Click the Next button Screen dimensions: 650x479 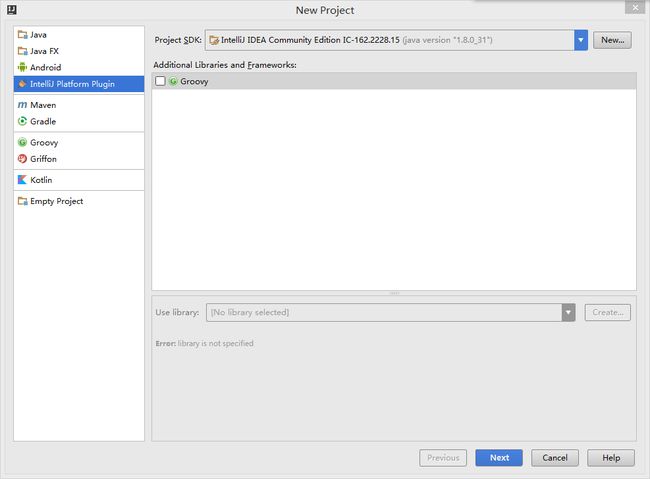point(499,458)
